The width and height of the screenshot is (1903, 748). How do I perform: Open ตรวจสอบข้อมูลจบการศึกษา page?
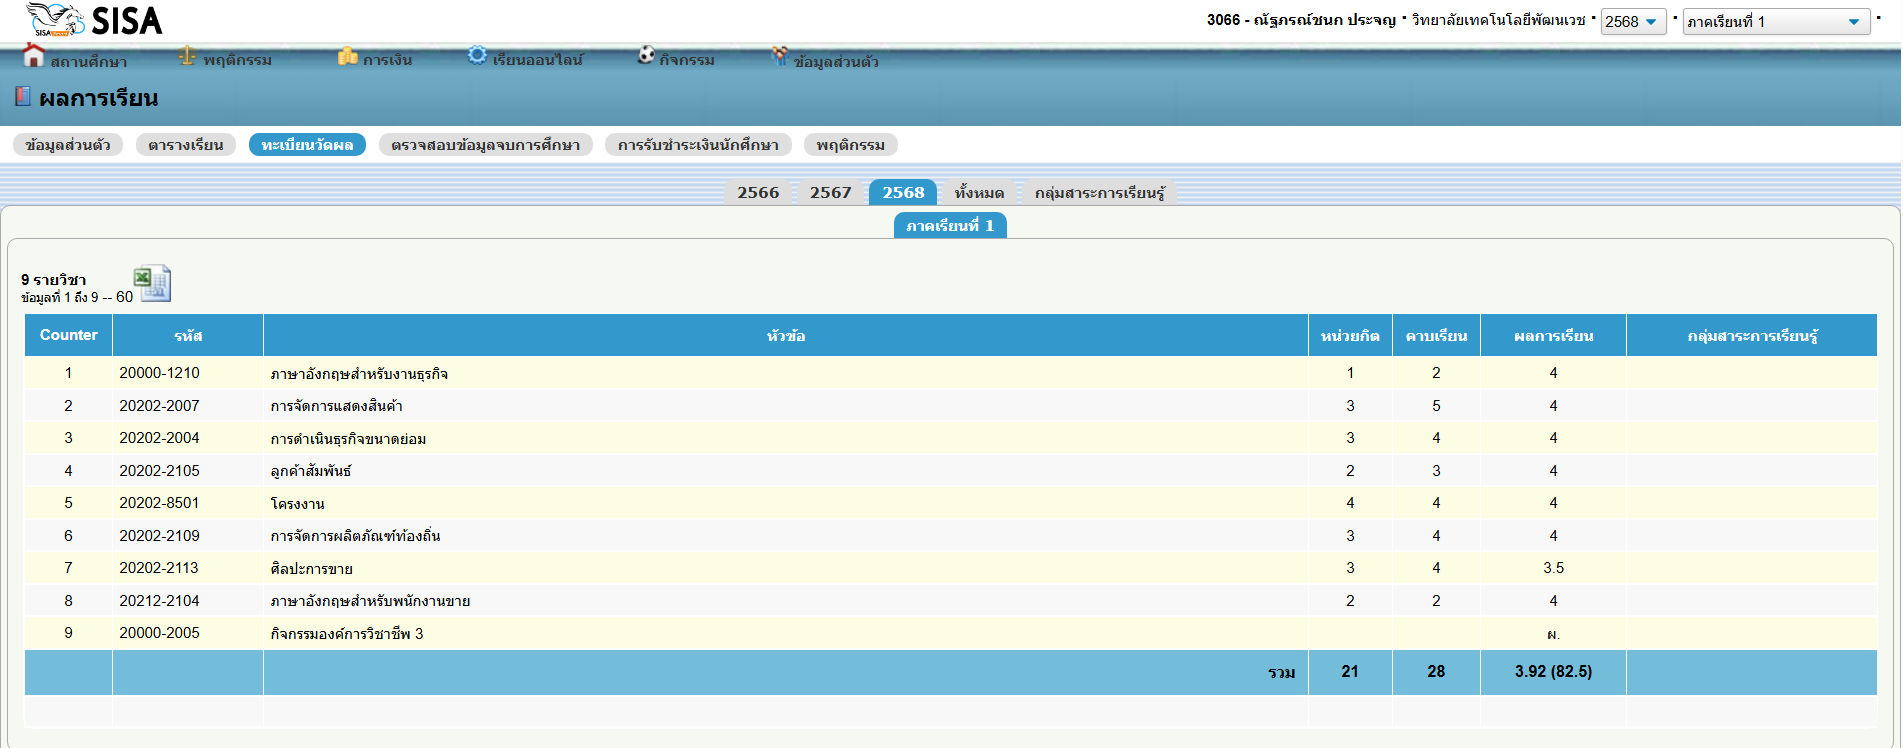point(485,145)
